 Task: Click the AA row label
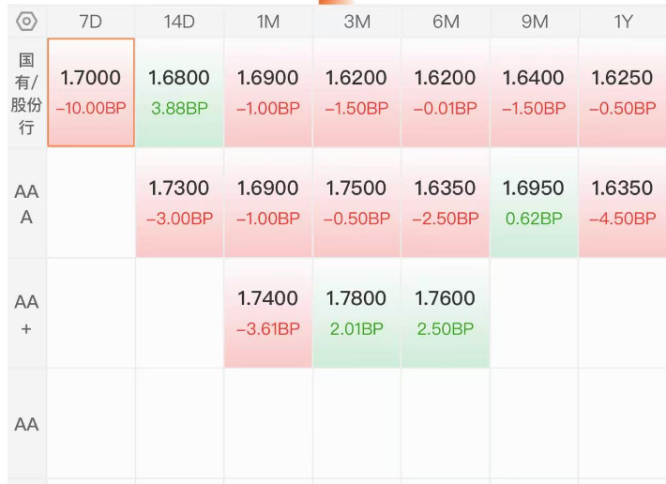point(26,424)
